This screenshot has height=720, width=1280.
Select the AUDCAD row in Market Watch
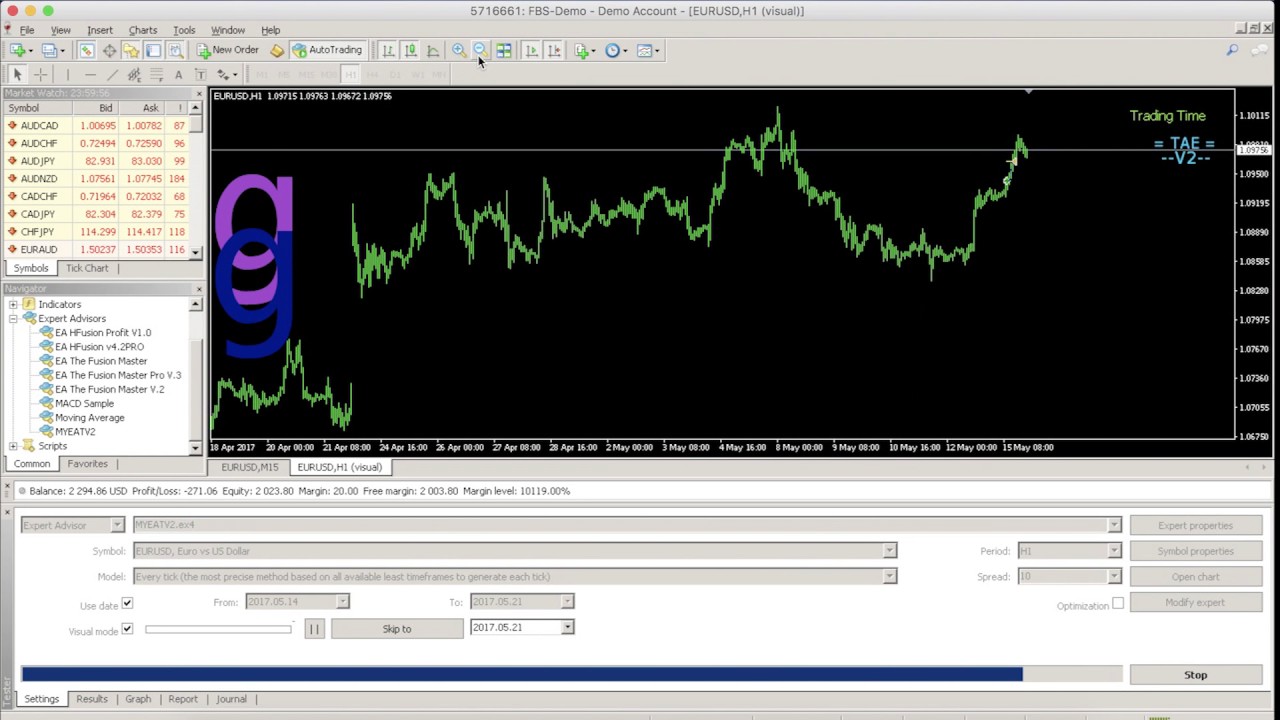(95, 125)
